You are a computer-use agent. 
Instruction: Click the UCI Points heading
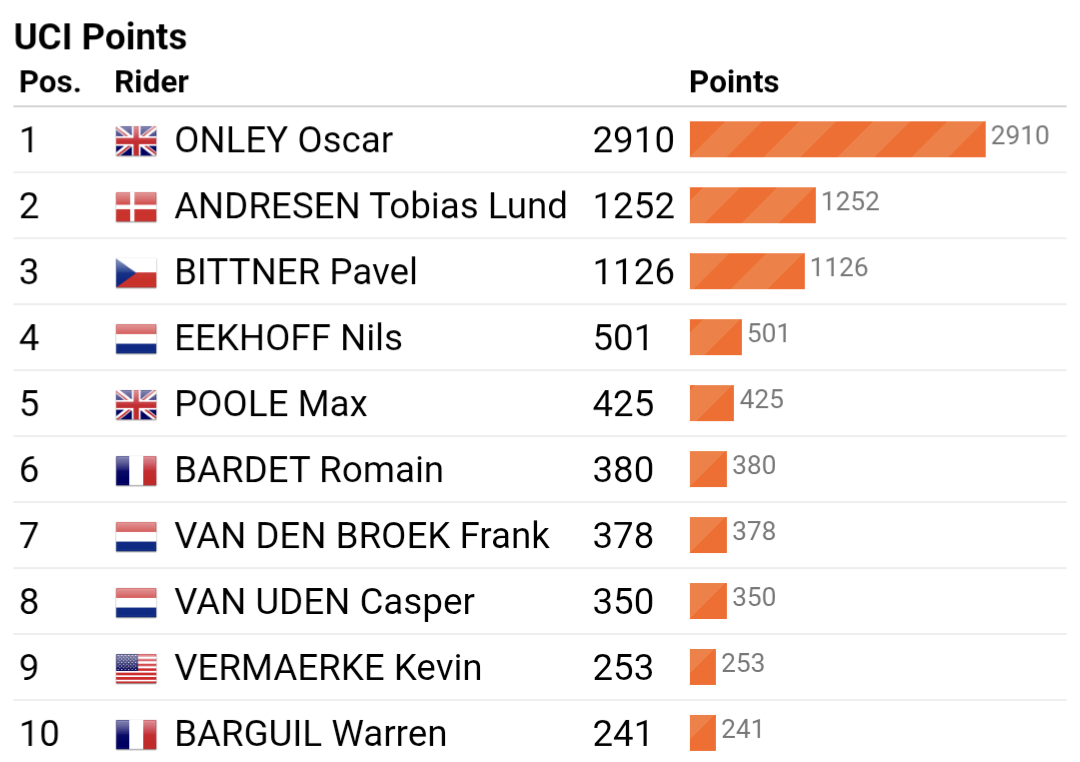pos(100,37)
